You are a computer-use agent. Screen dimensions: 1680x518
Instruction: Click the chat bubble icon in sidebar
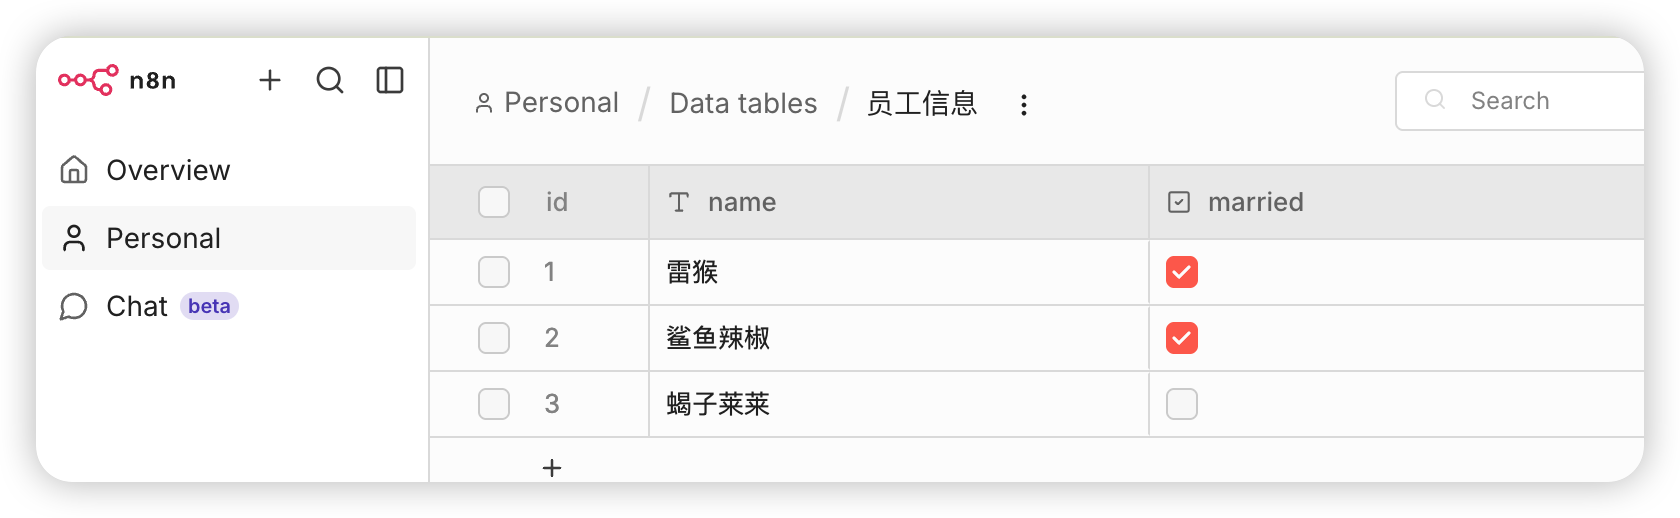[x=74, y=306]
